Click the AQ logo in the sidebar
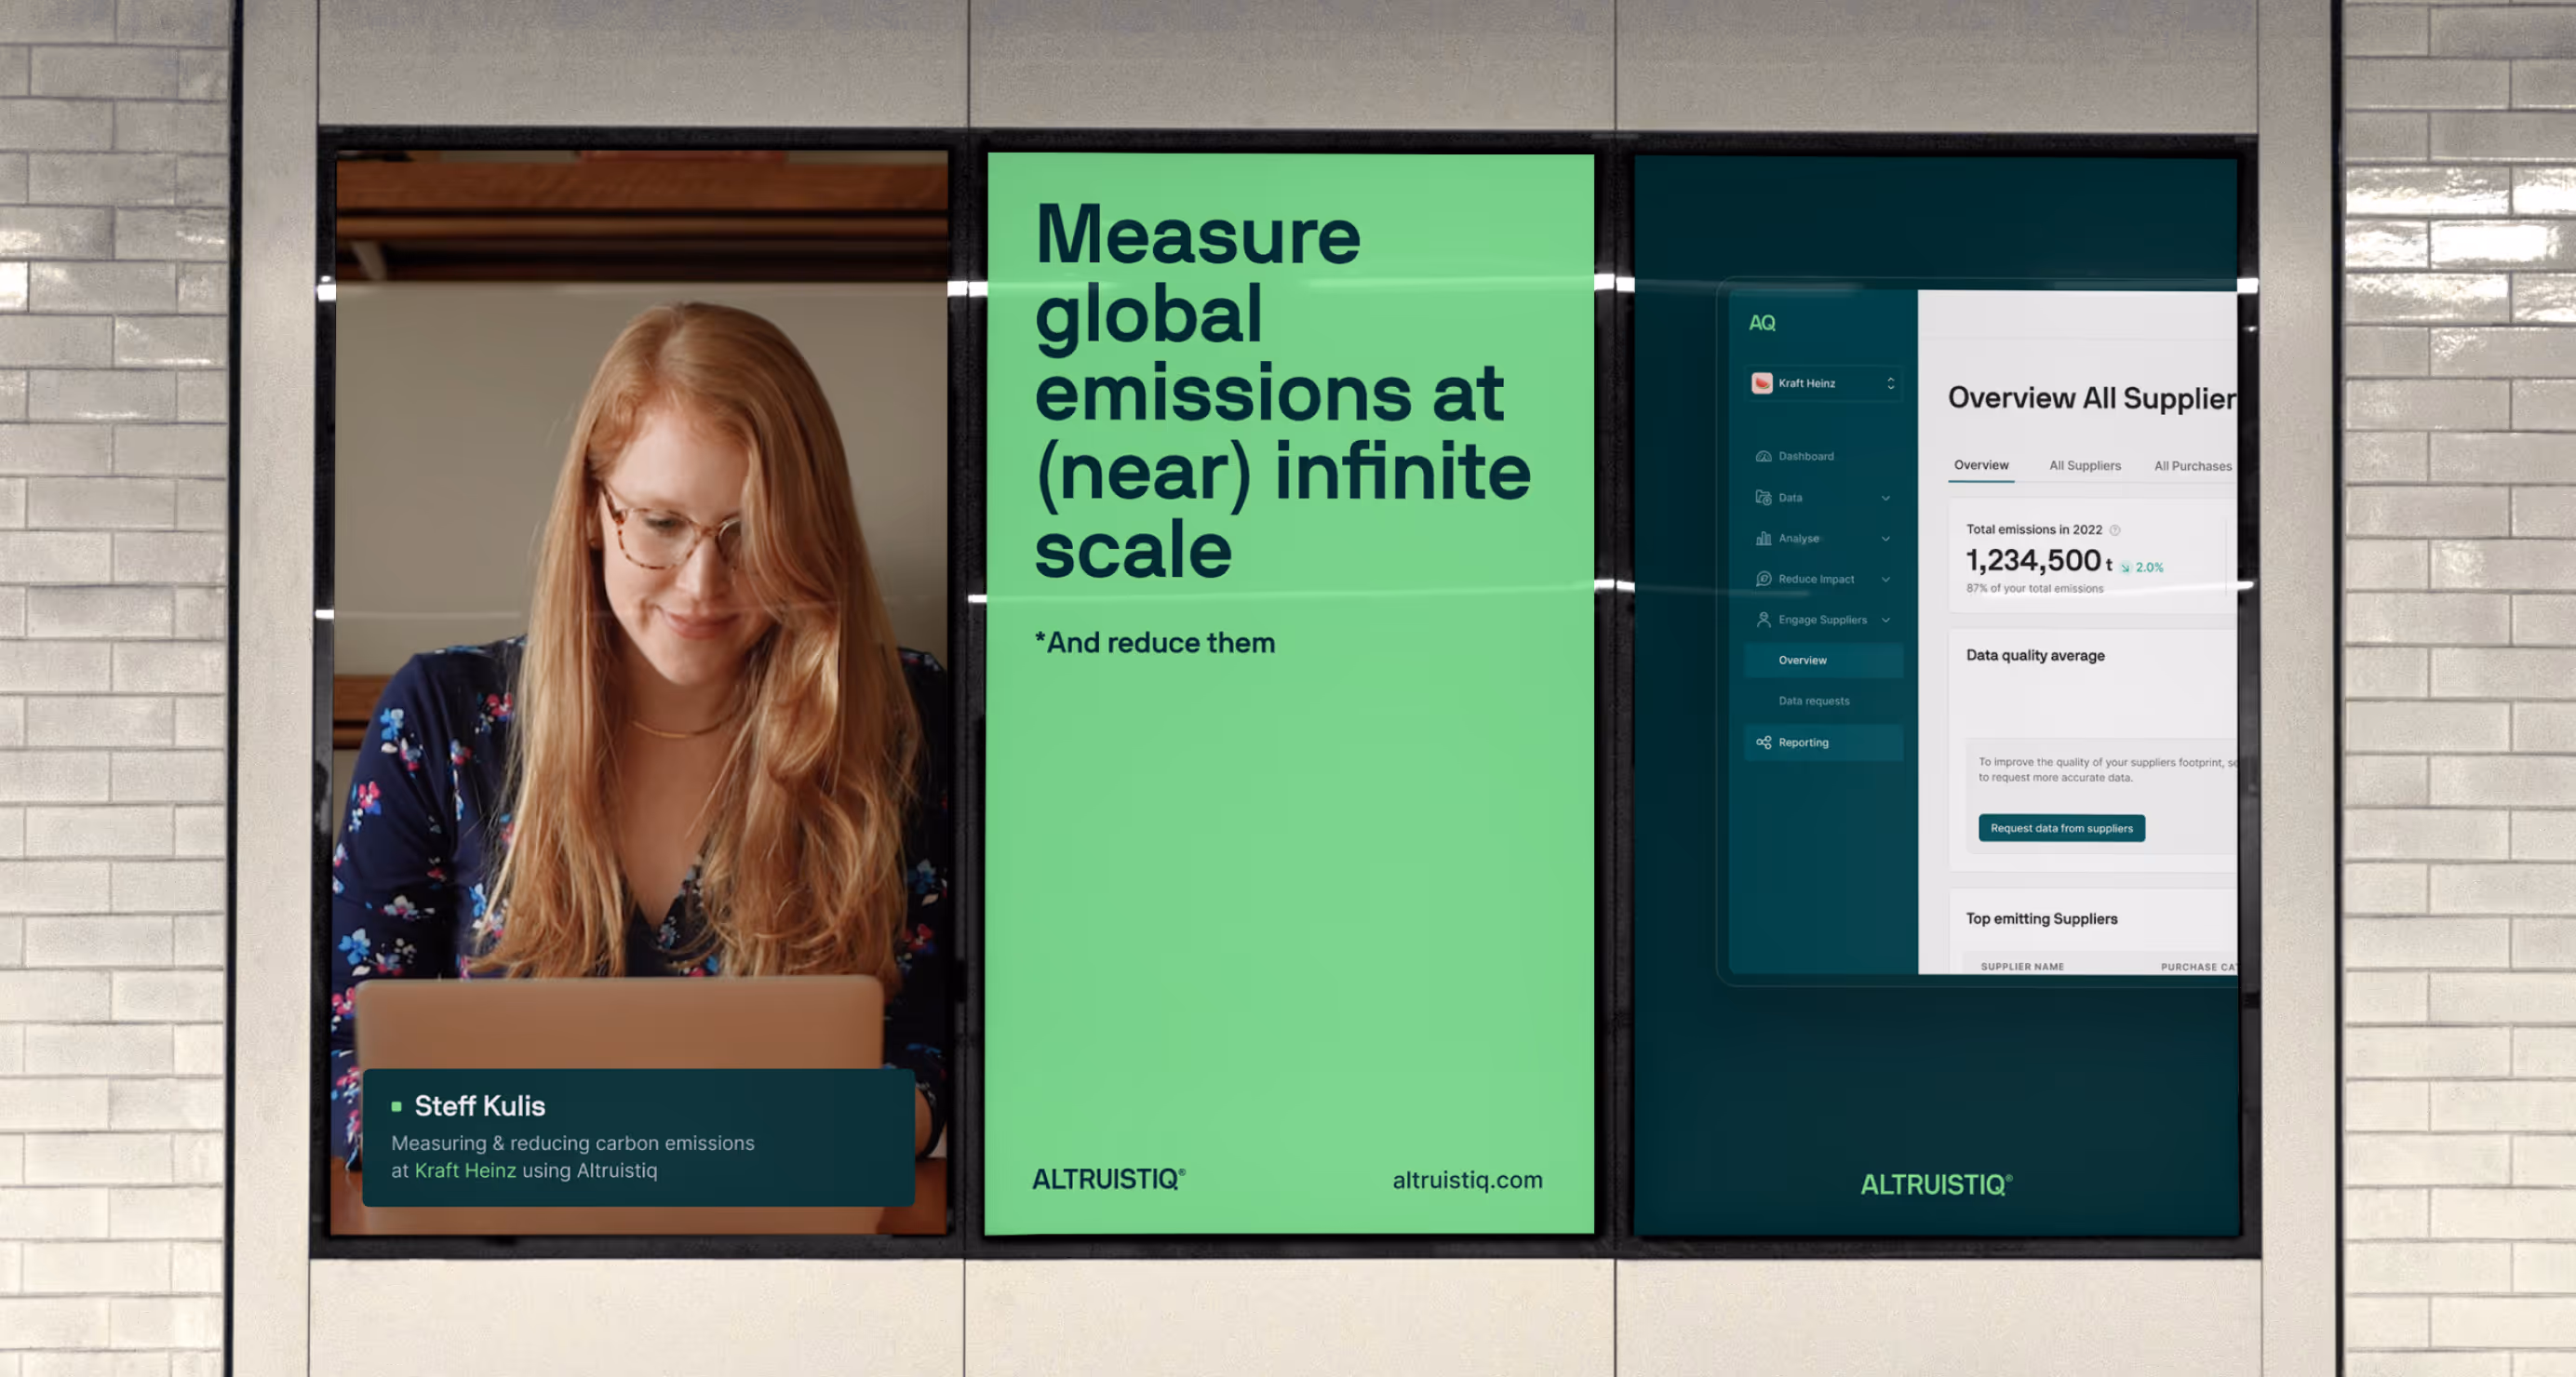 pos(1762,323)
